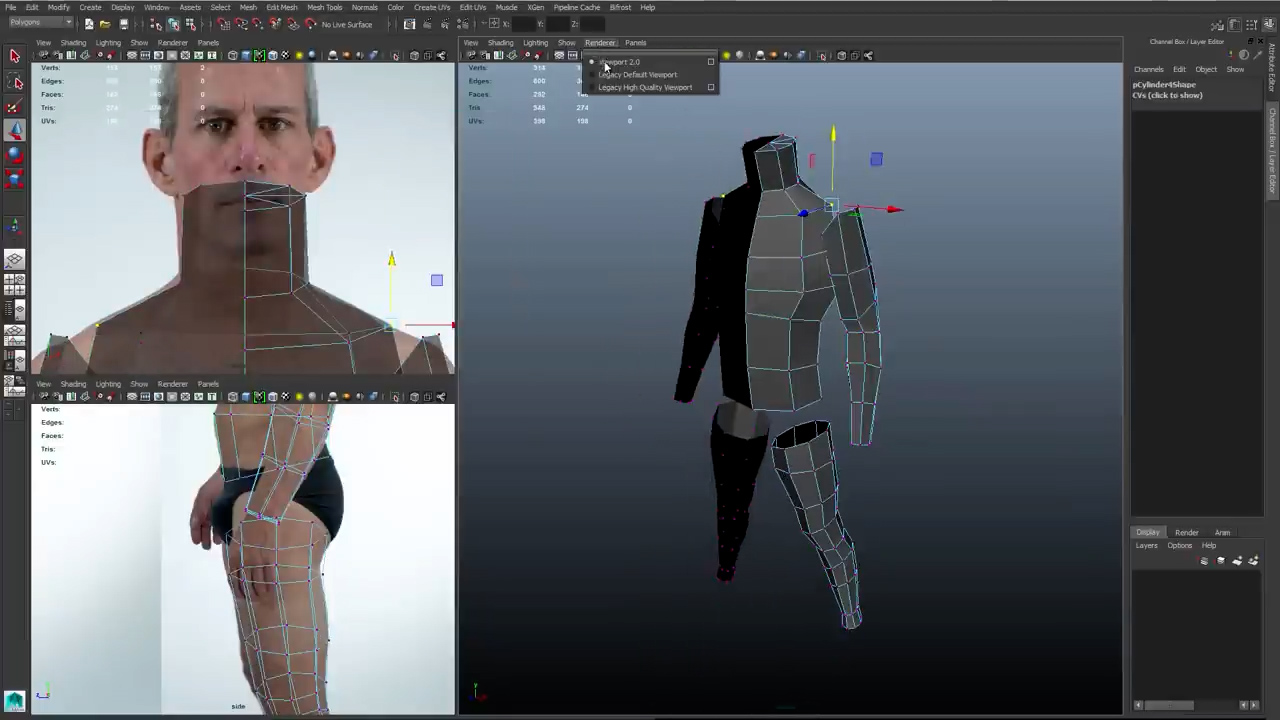The image size is (1280, 720).
Task: Open the Render View window icon
Action: point(410,24)
